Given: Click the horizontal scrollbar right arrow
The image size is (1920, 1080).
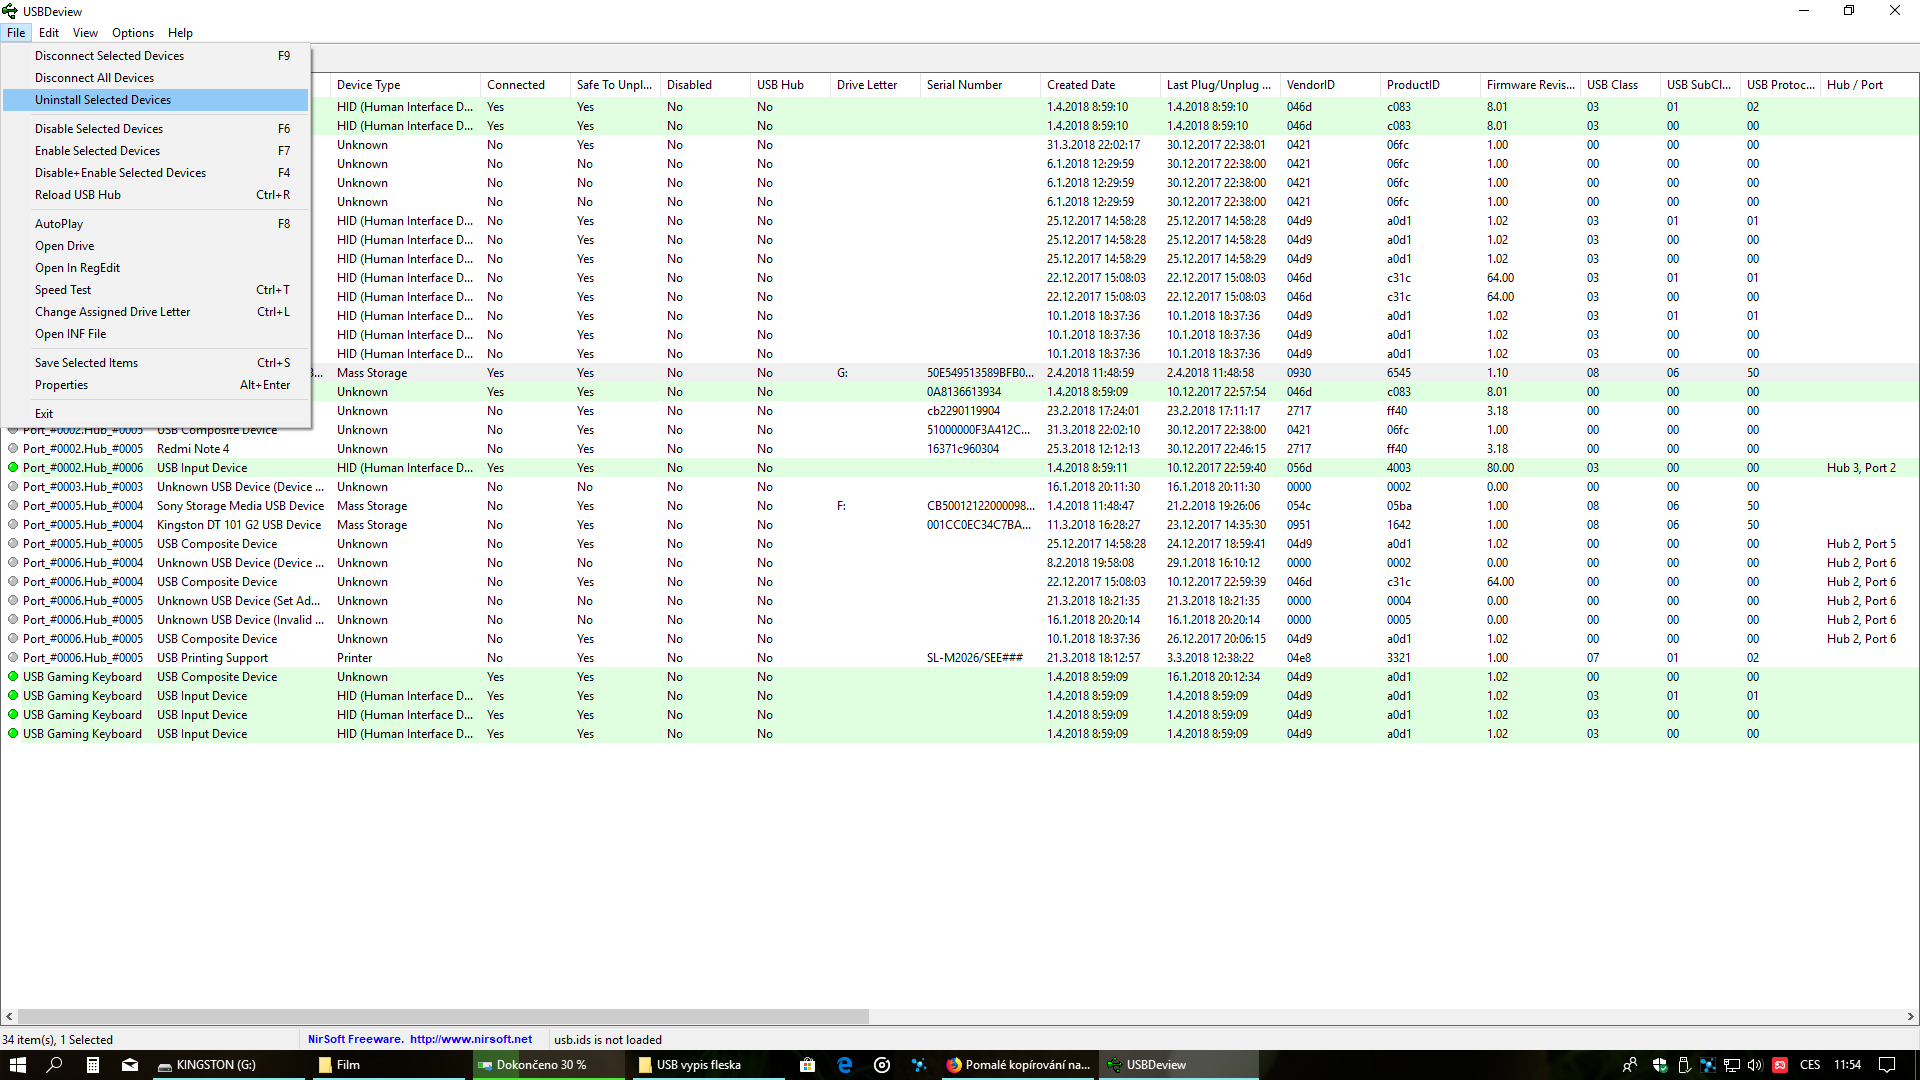Looking at the screenshot, I should pos(1910,1016).
